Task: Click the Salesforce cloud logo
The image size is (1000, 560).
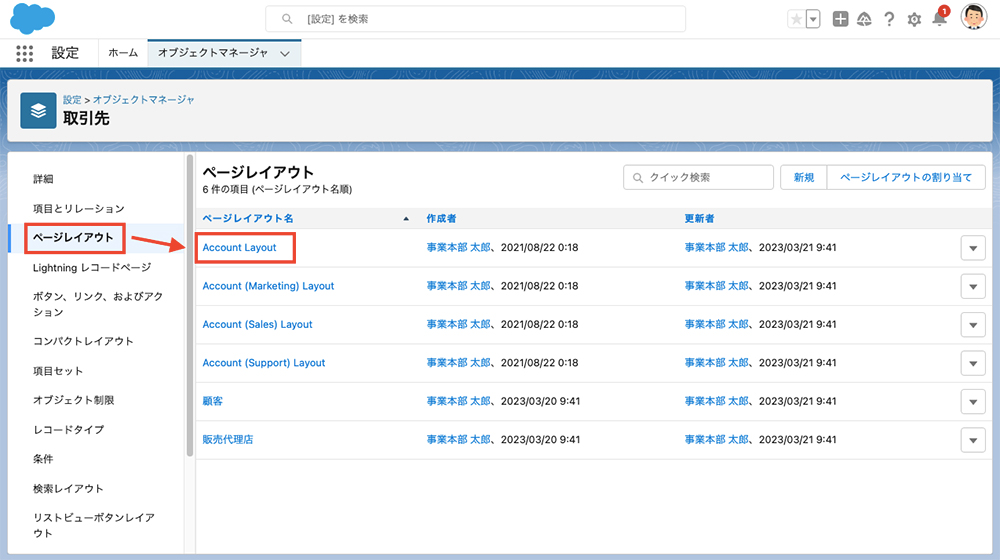Action: (x=33, y=18)
